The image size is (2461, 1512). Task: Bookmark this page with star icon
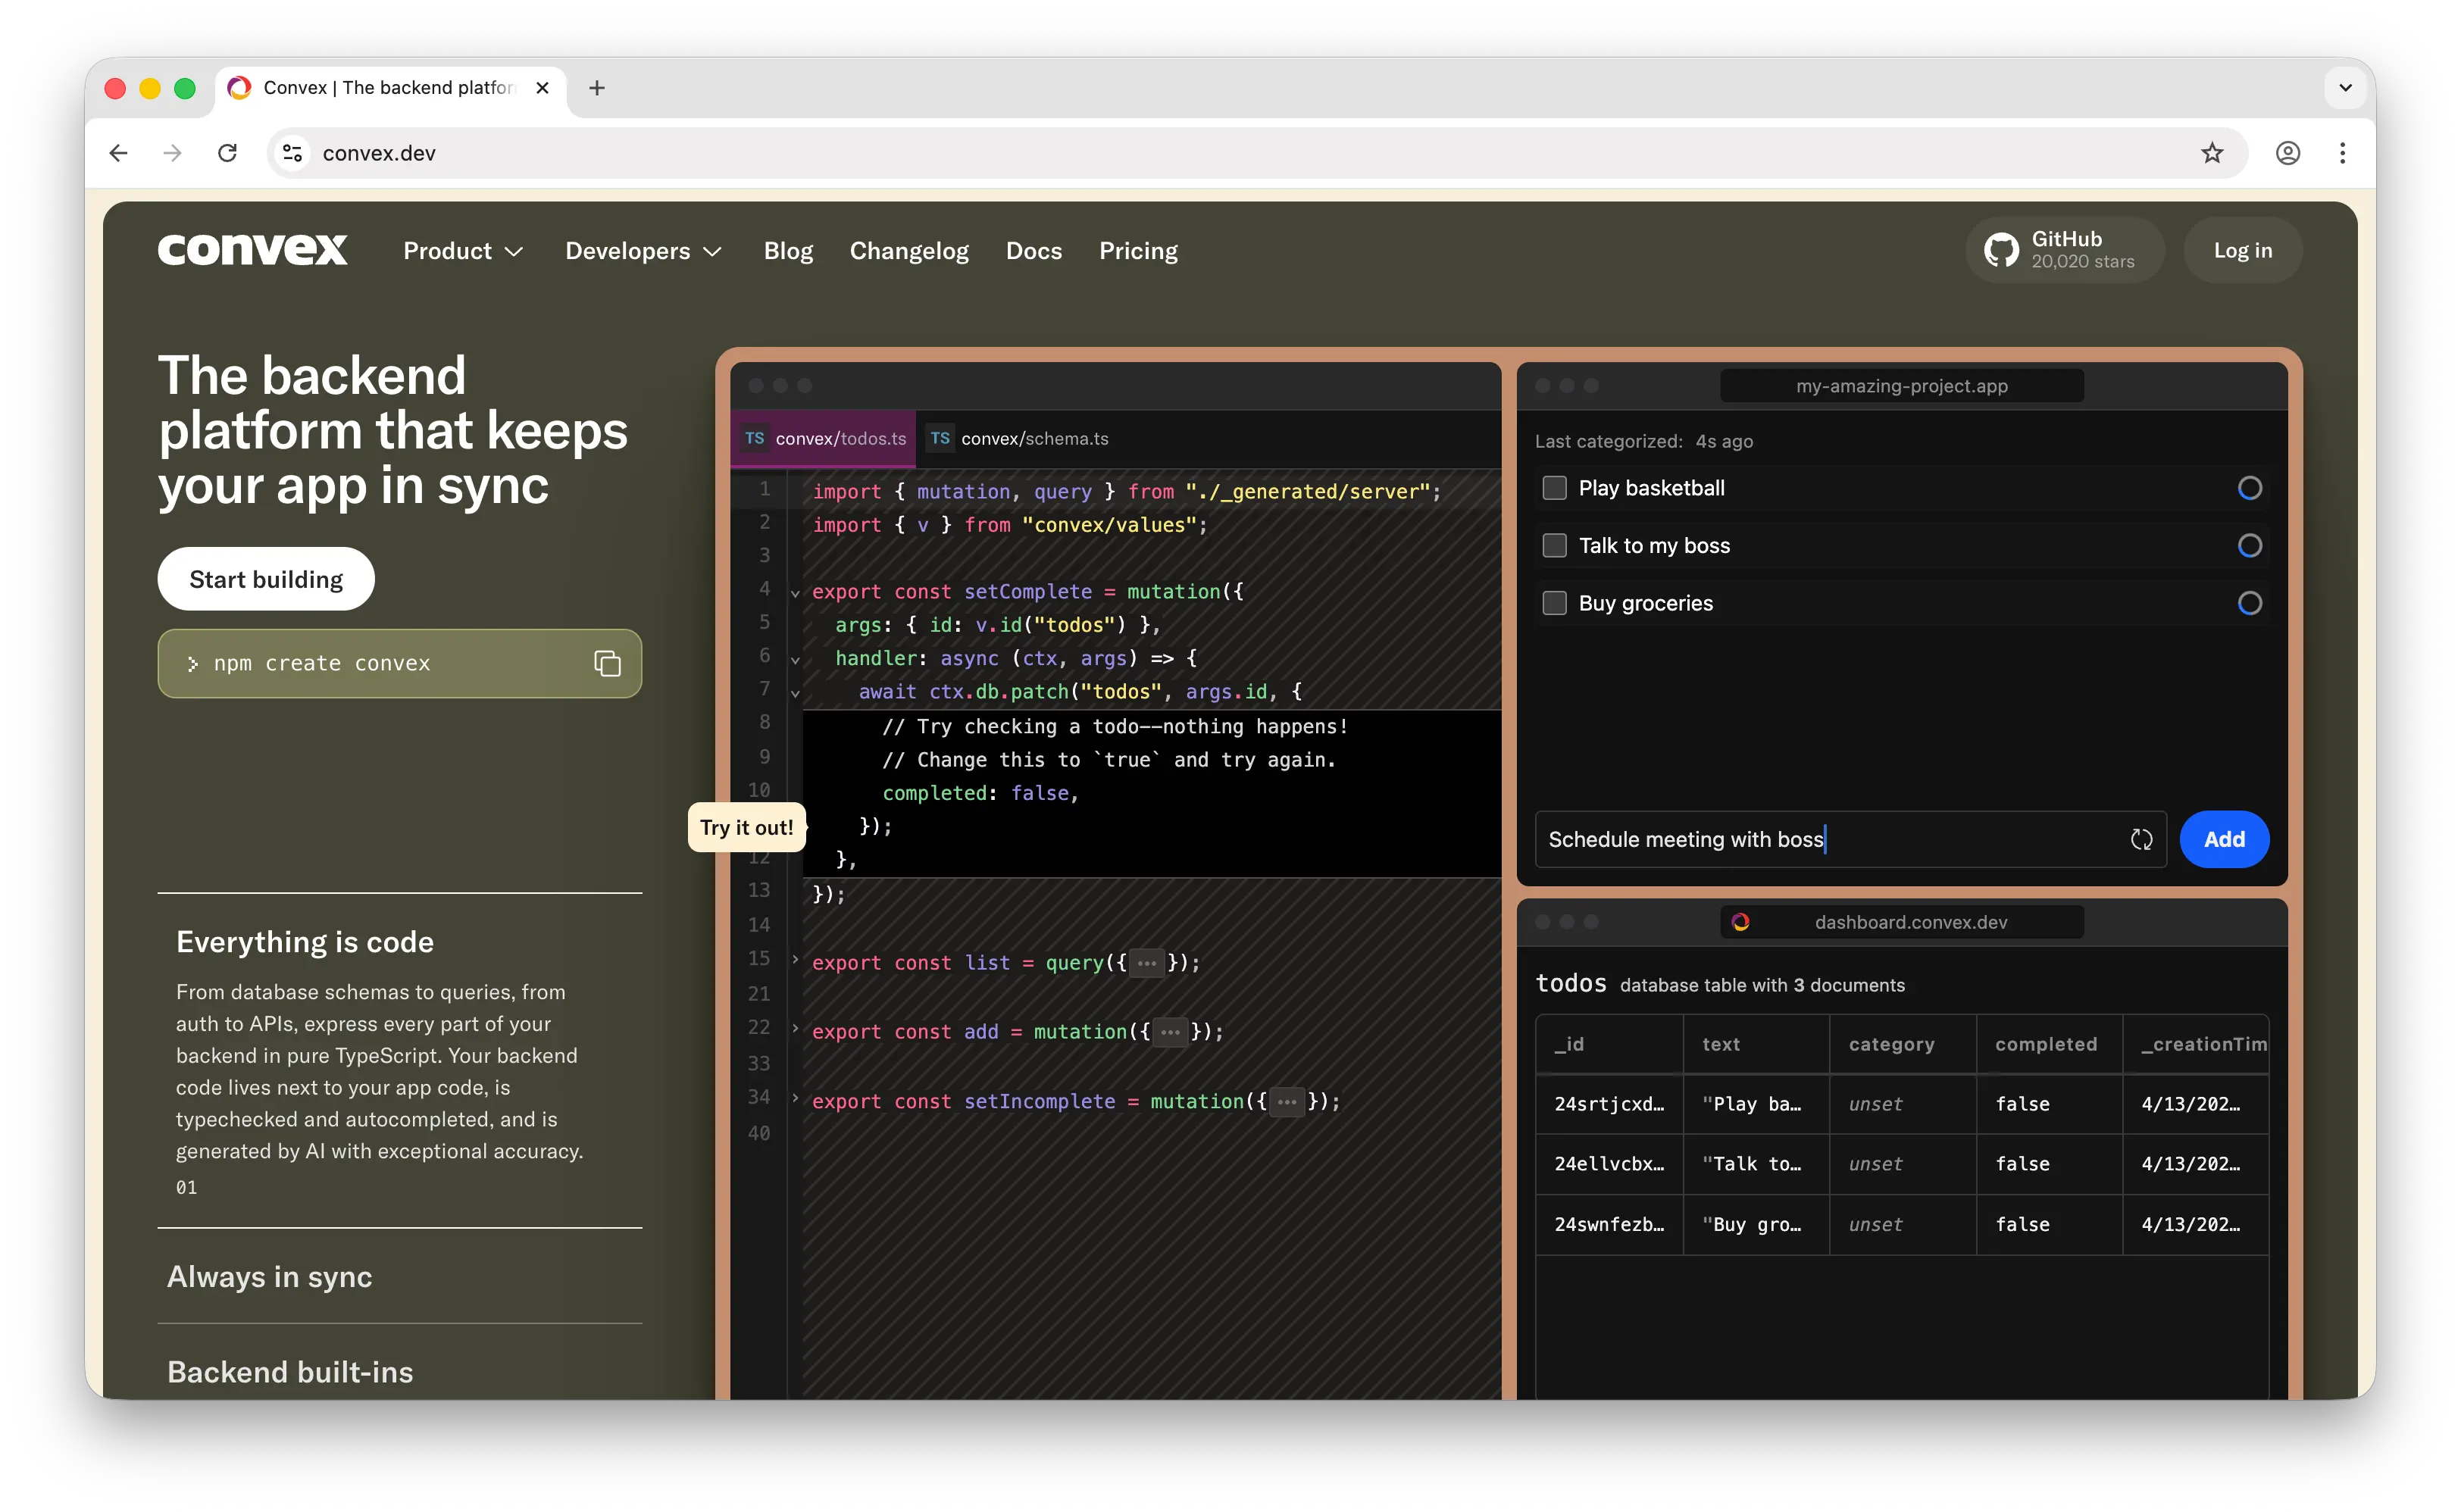point(2212,153)
